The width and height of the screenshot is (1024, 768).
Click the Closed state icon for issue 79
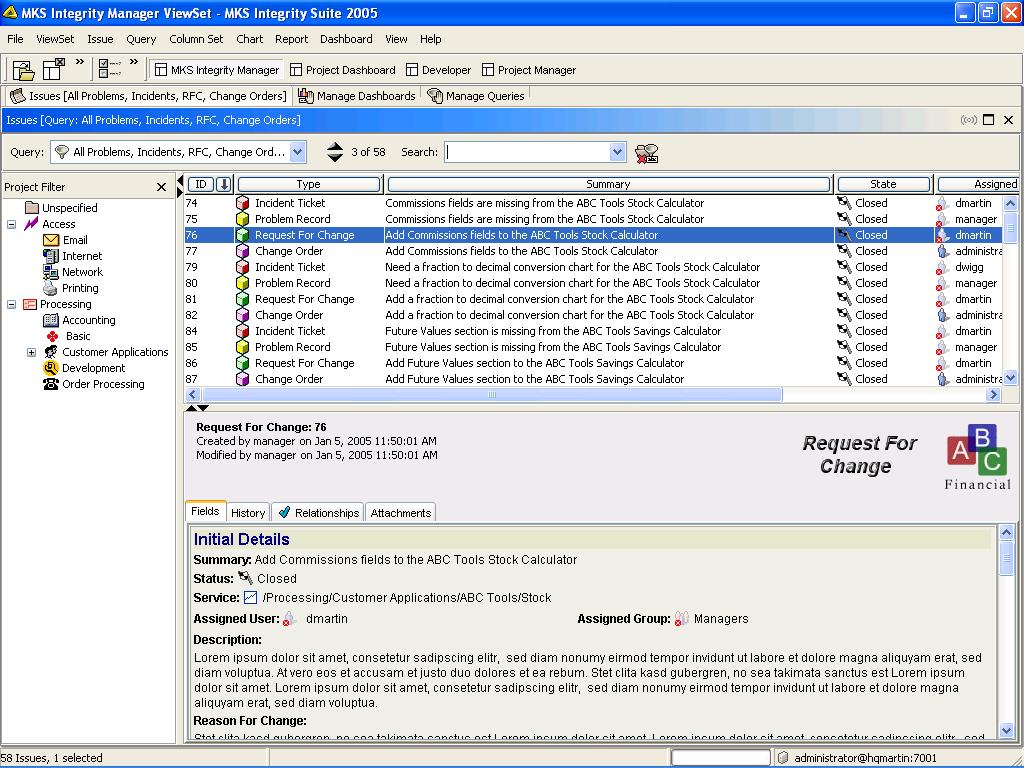pyautogui.click(x=844, y=266)
